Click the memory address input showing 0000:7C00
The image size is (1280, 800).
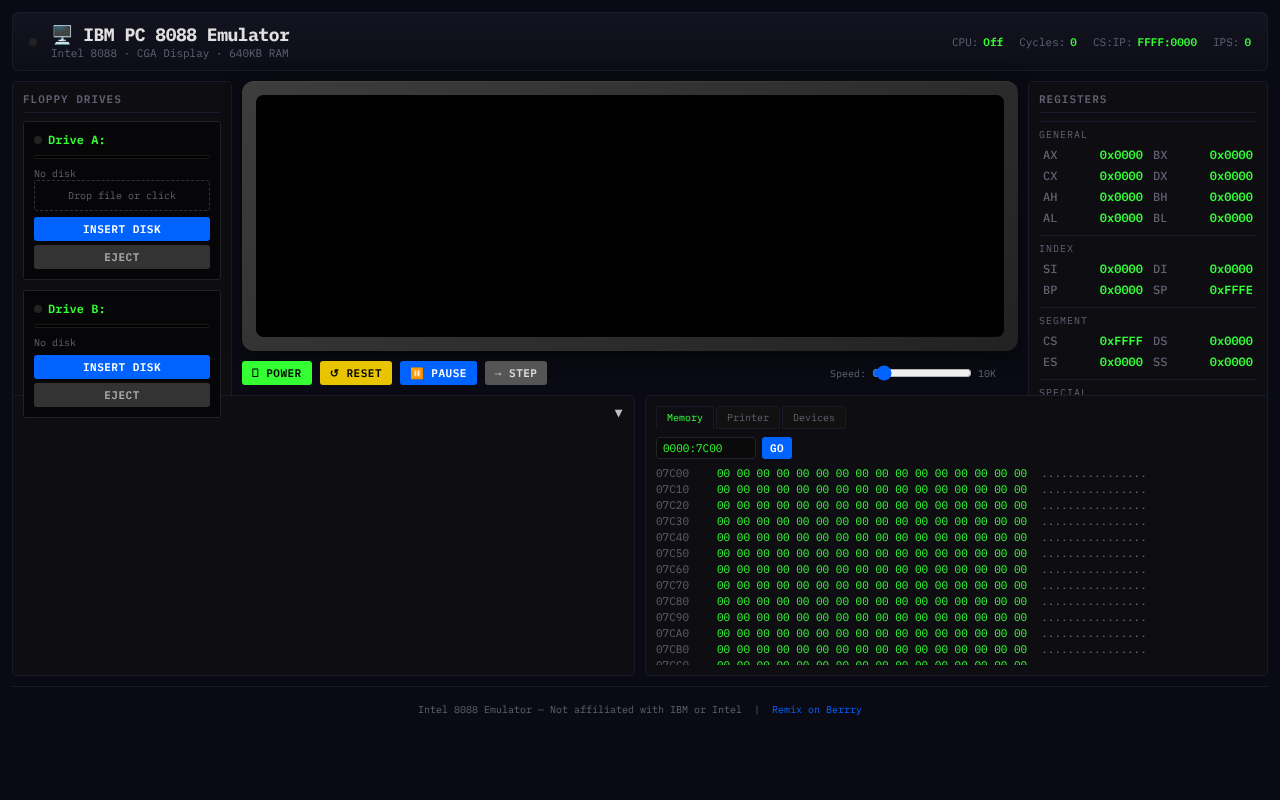click(705, 448)
